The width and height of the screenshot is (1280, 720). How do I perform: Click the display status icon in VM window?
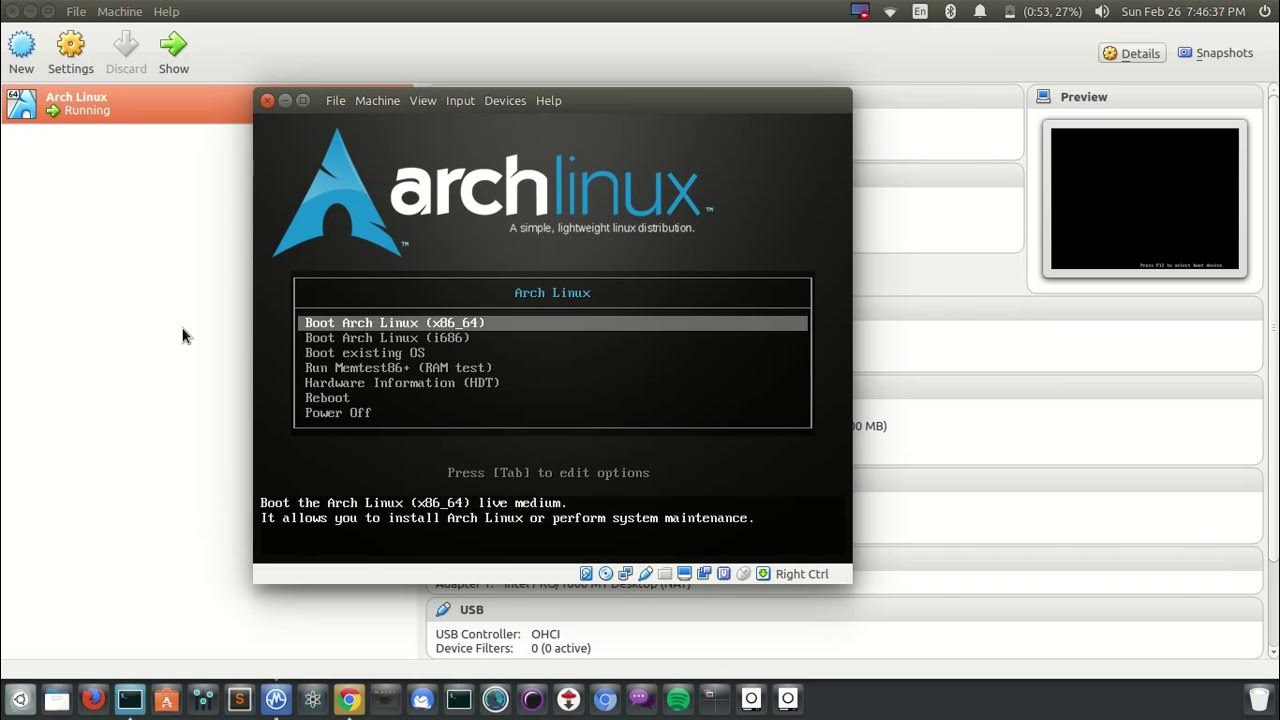point(684,574)
